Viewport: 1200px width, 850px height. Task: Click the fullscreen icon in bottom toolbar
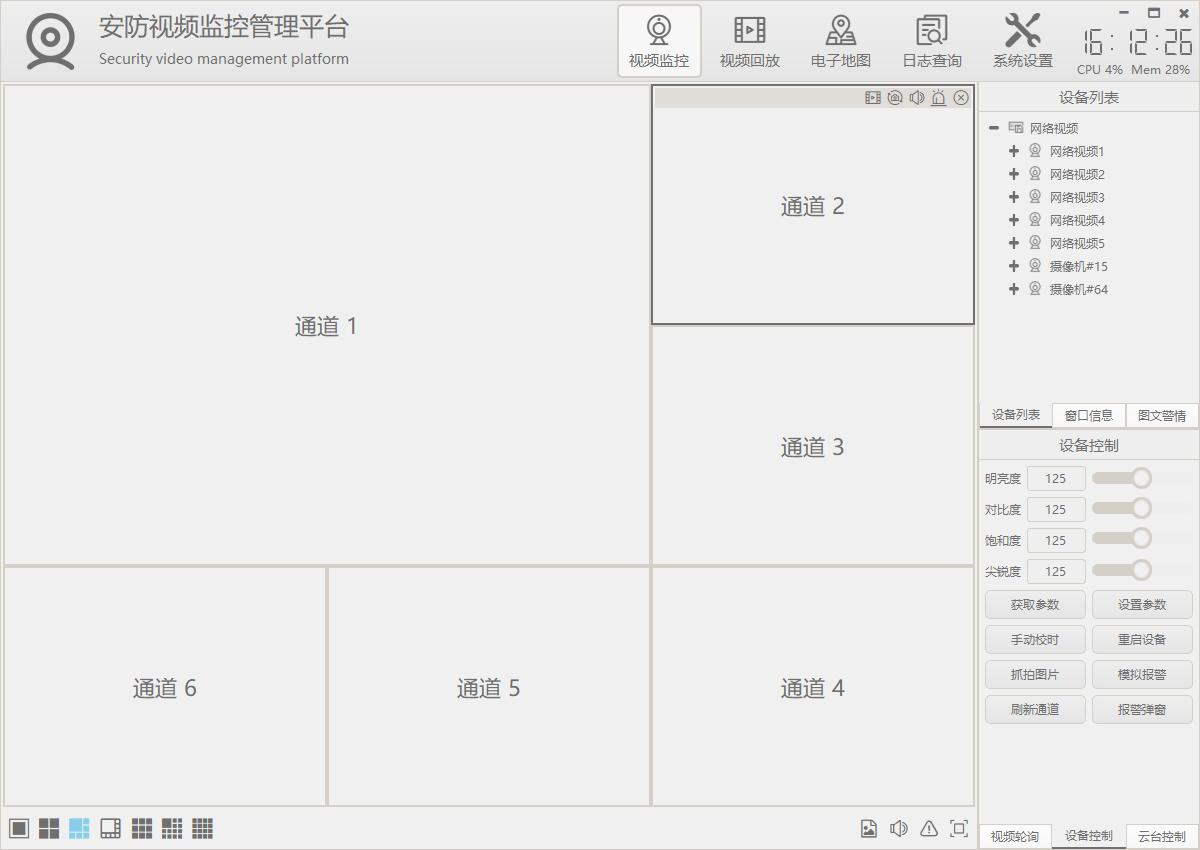pyautogui.click(x=959, y=828)
